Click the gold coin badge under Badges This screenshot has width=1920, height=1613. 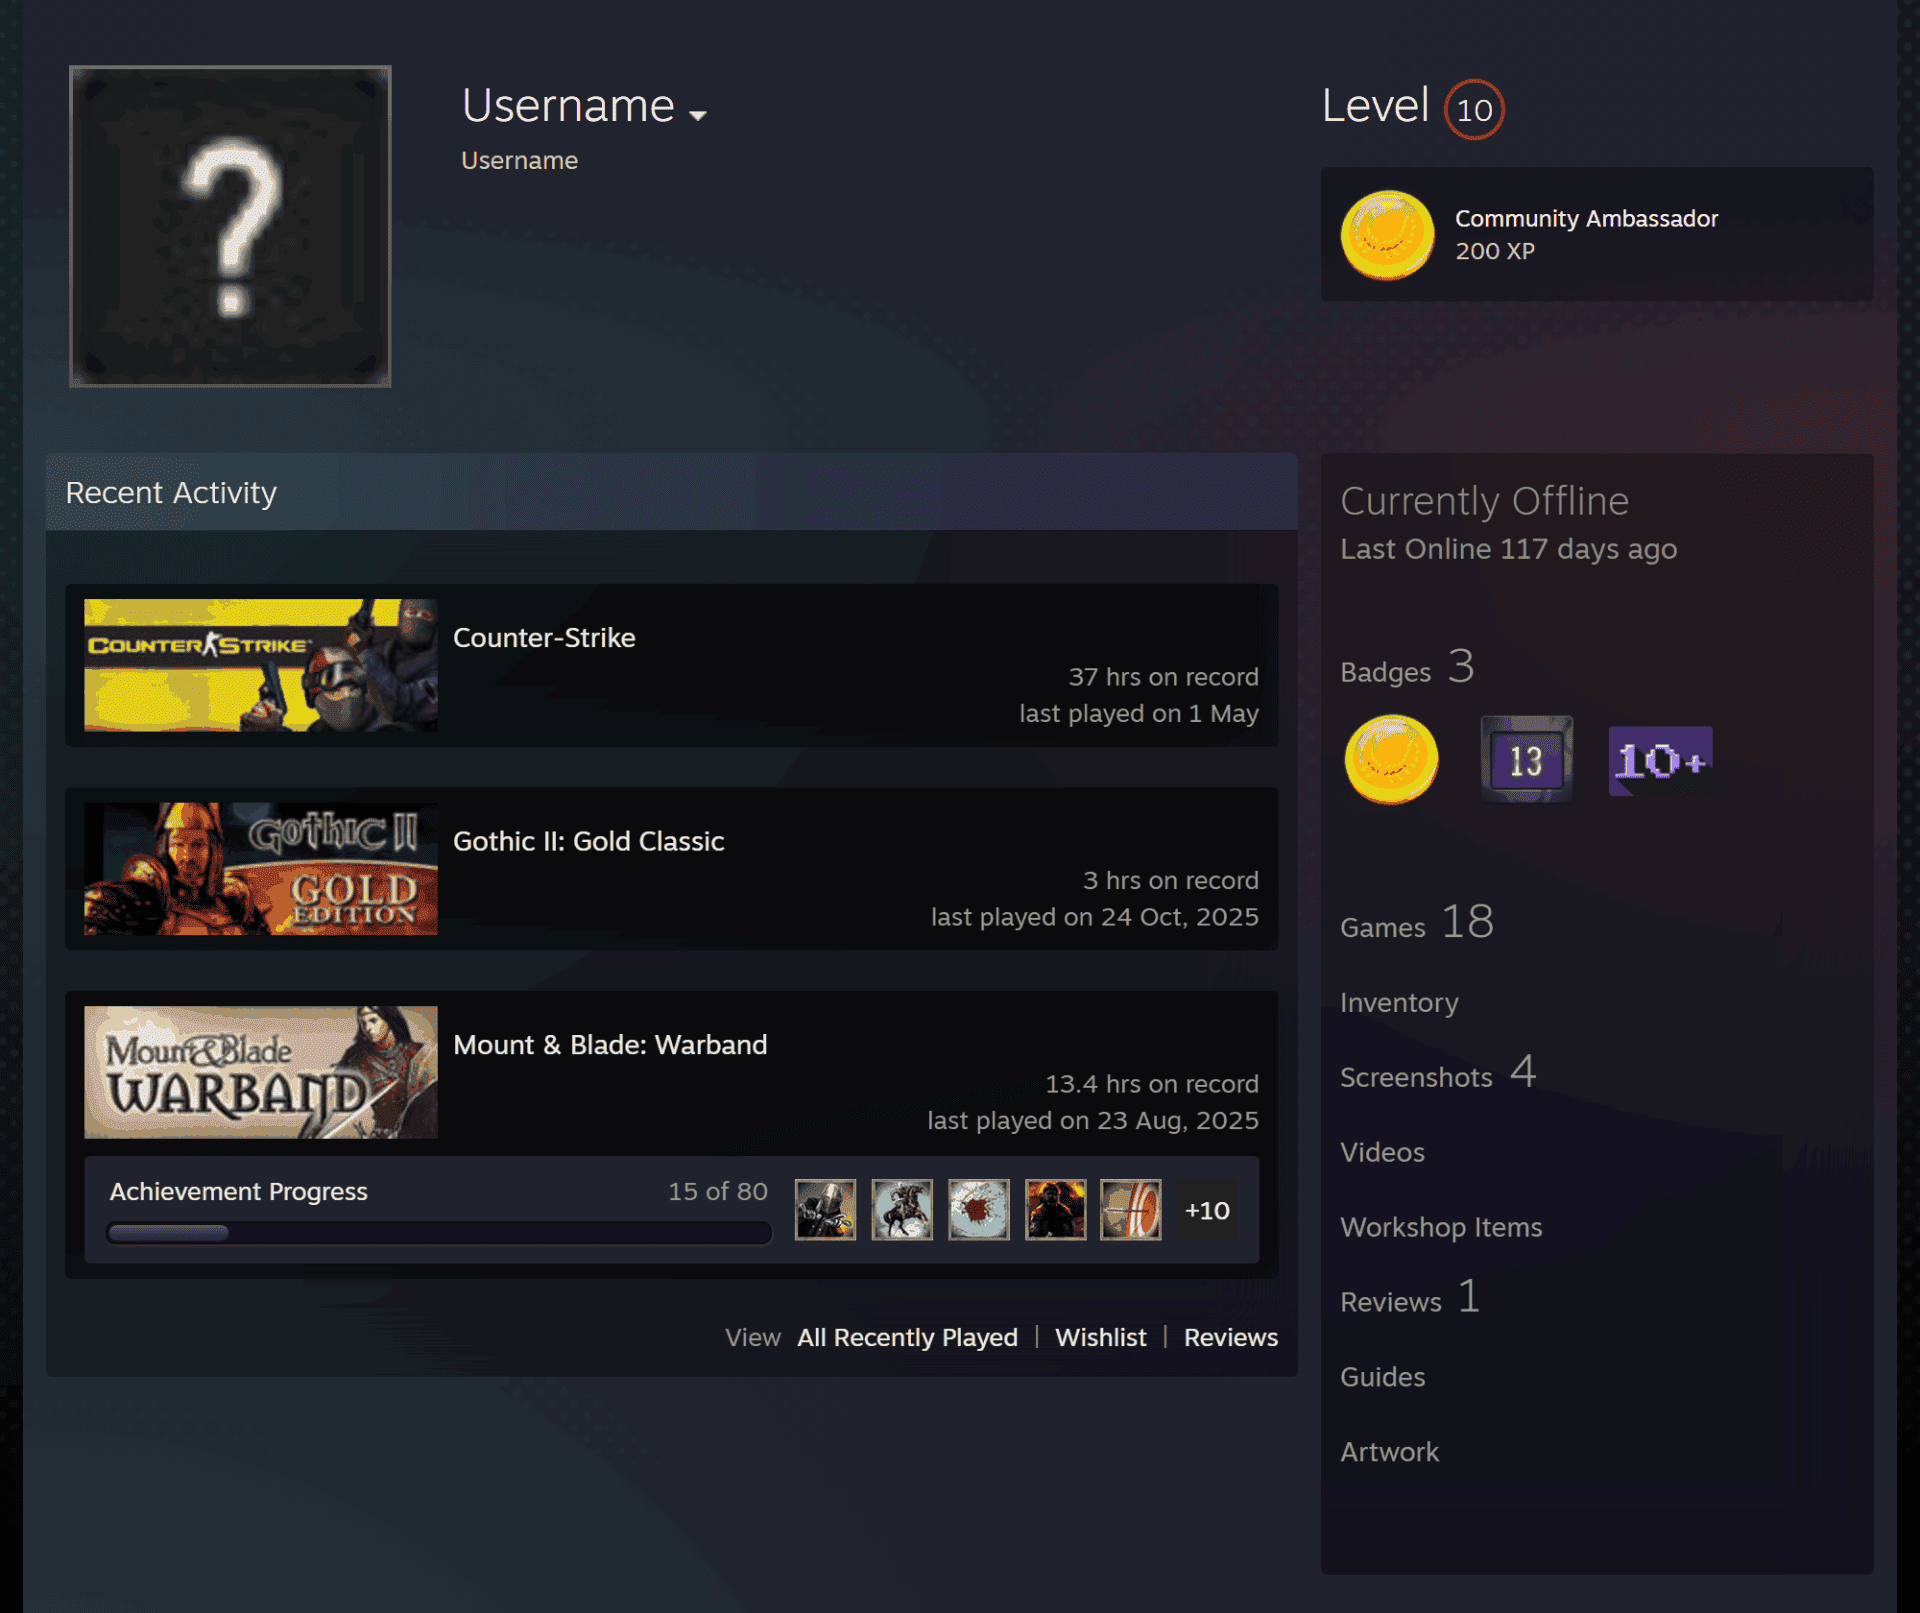tap(1391, 759)
